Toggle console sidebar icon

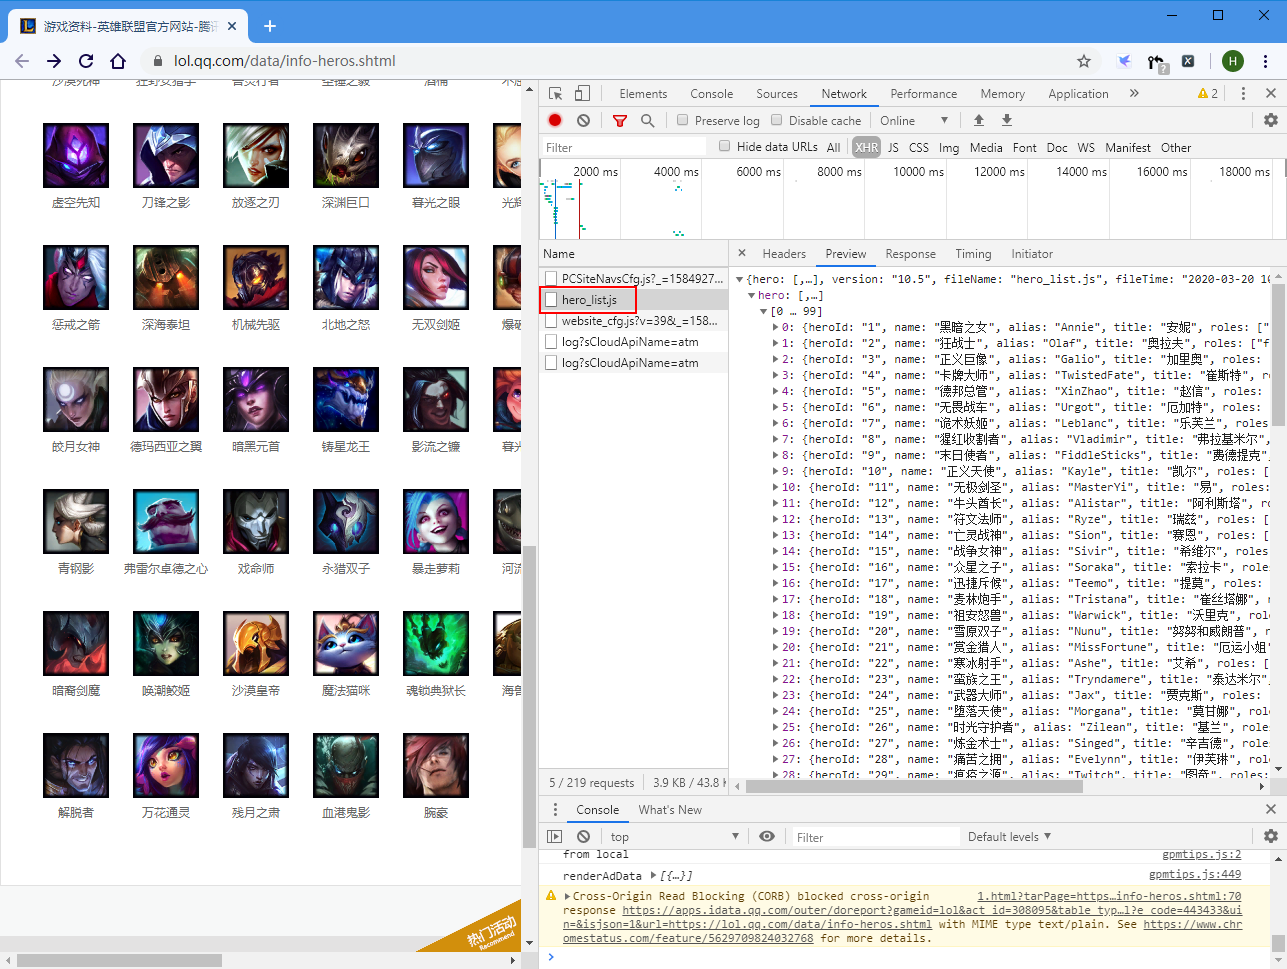pyautogui.click(x=555, y=836)
